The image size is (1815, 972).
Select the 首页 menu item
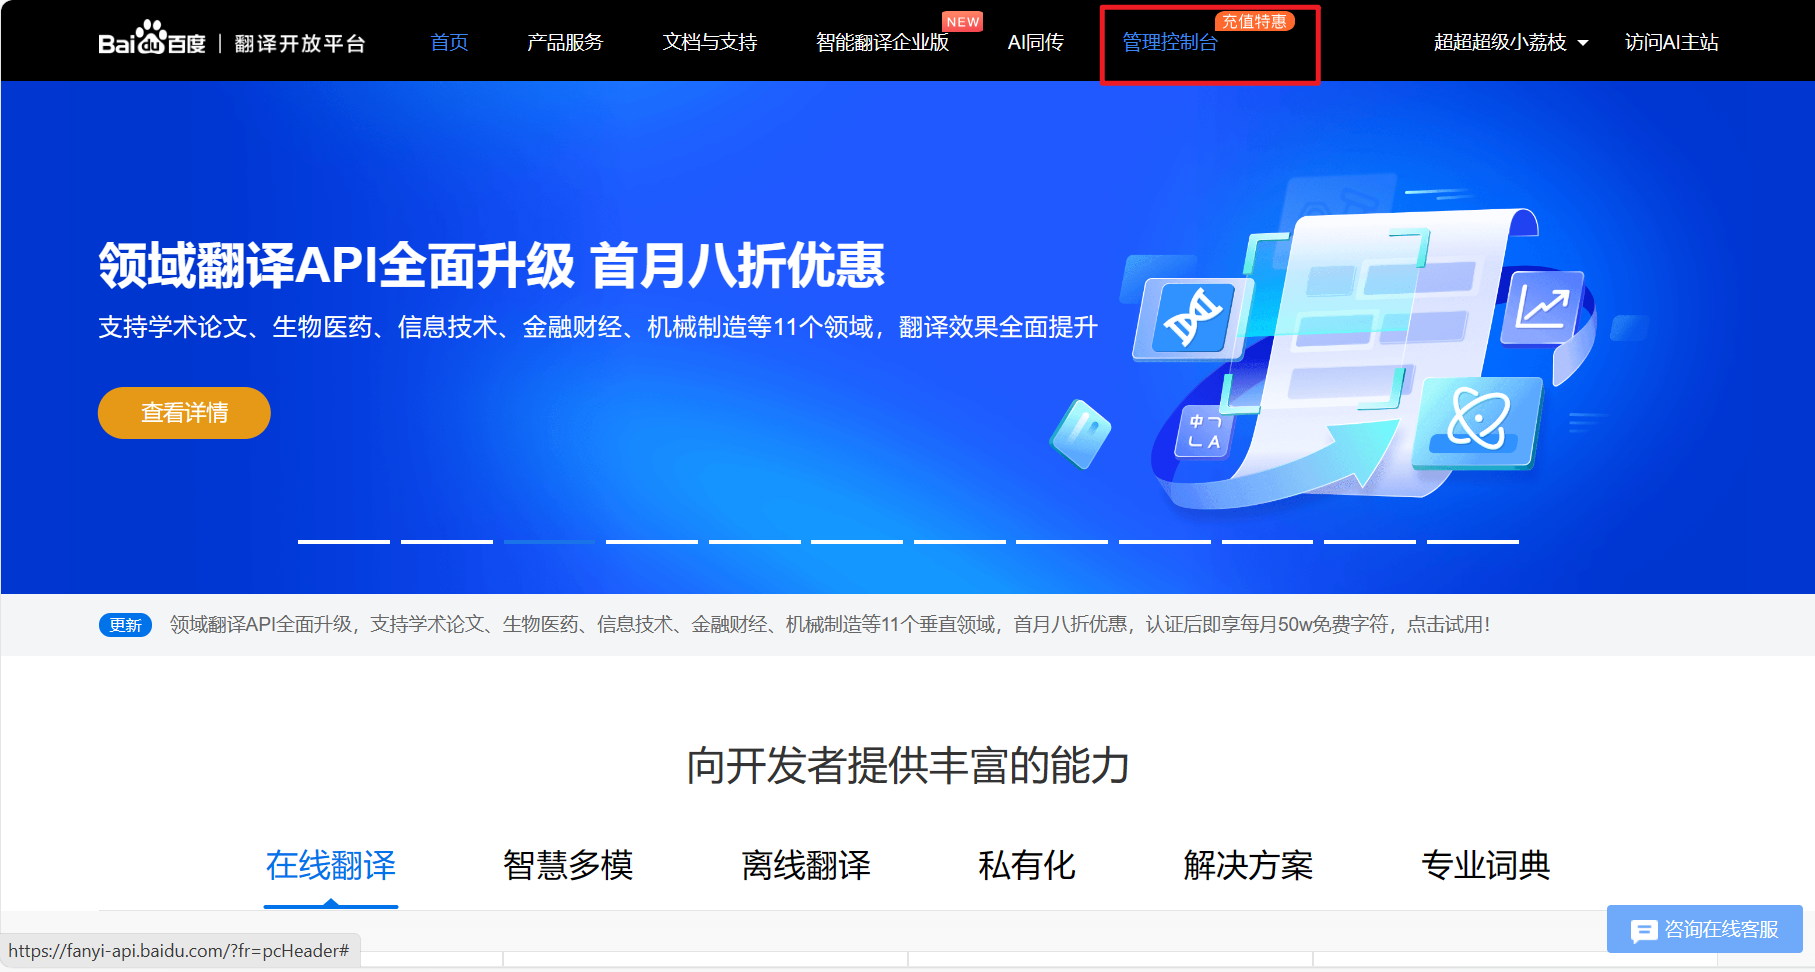[x=448, y=42]
